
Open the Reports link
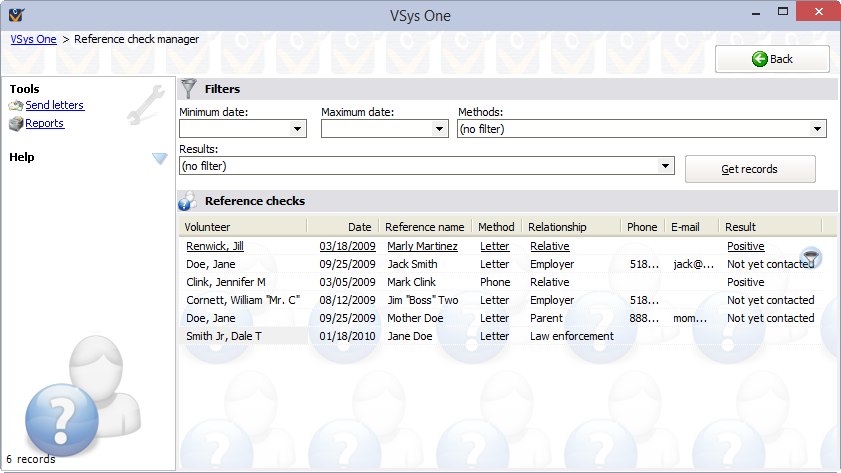45,124
